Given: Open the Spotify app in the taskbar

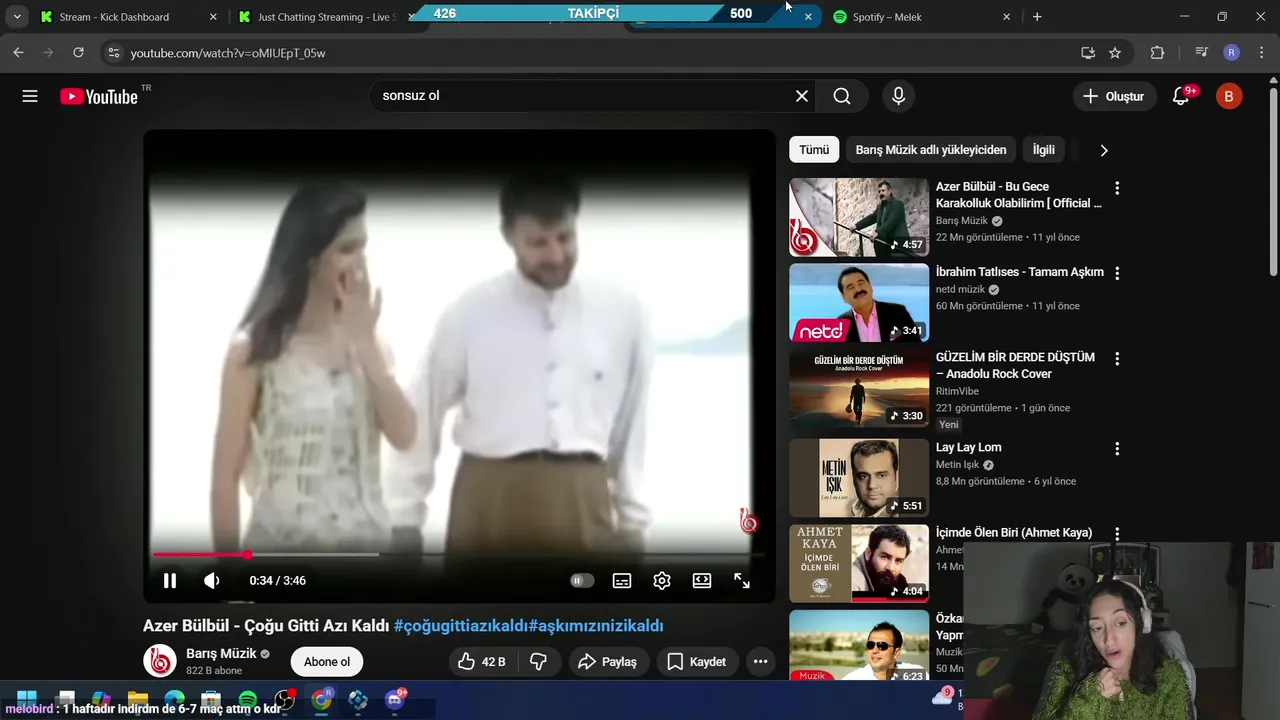Looking at the screenshot, I should pyautogui.click(x=248, y=700).
